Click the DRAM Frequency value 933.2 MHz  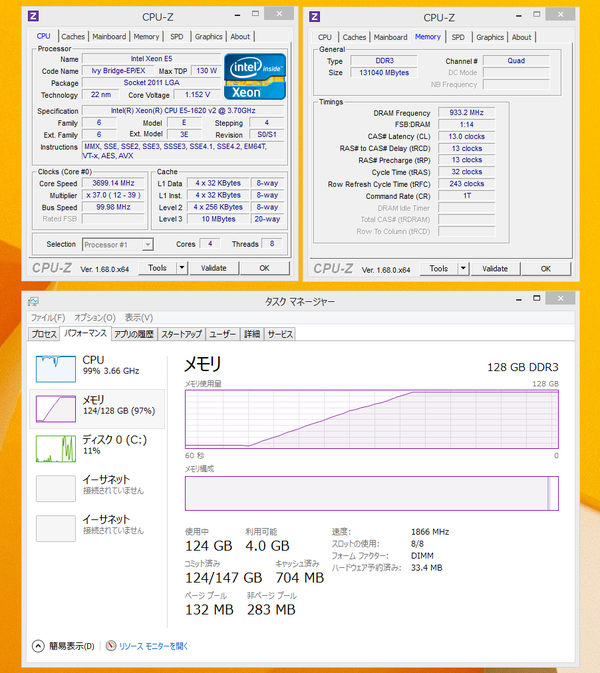click(467, 113)
